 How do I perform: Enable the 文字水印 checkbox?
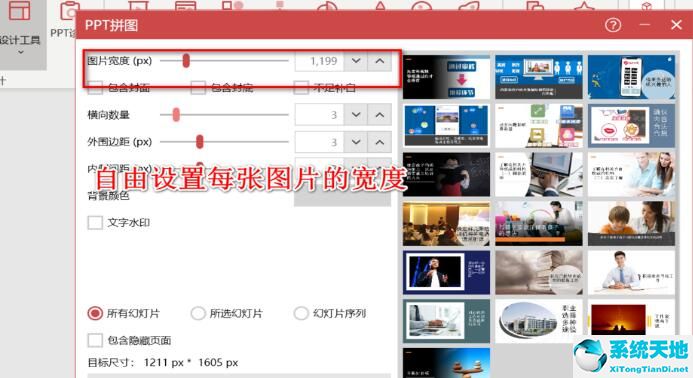(95, 222)
